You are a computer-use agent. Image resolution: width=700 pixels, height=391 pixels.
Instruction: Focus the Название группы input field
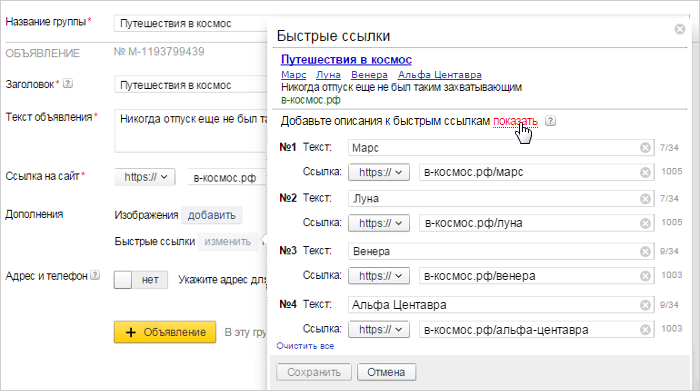(x=191, y=23)
